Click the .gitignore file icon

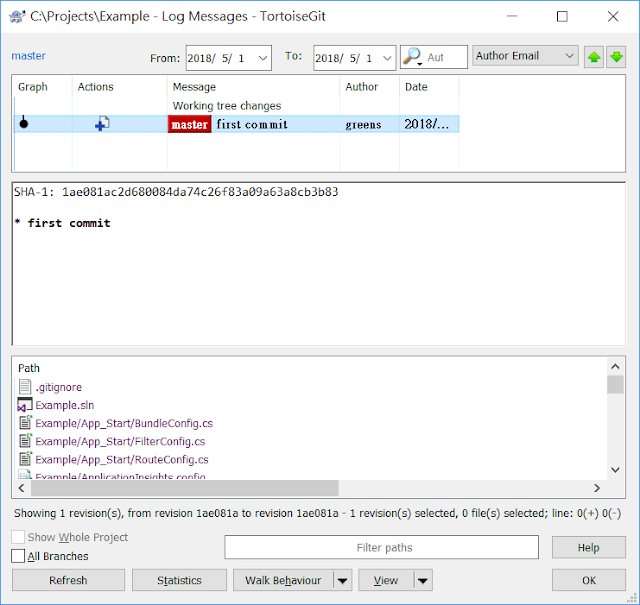[25, 387]
